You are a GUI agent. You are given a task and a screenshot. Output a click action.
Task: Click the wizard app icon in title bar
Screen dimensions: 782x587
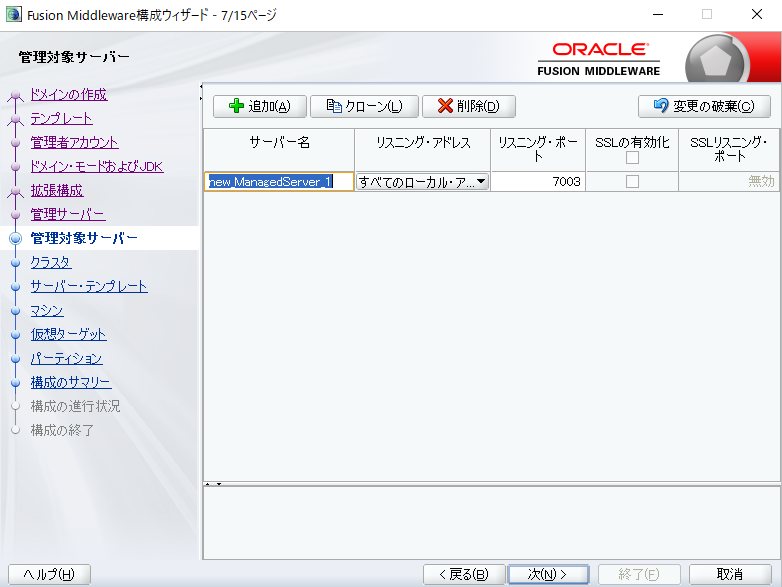(x=13, y=15)
